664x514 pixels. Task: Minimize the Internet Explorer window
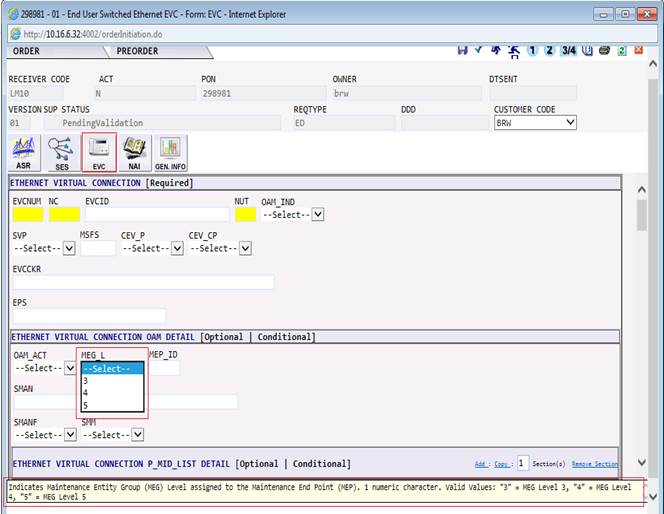[603, 14]
